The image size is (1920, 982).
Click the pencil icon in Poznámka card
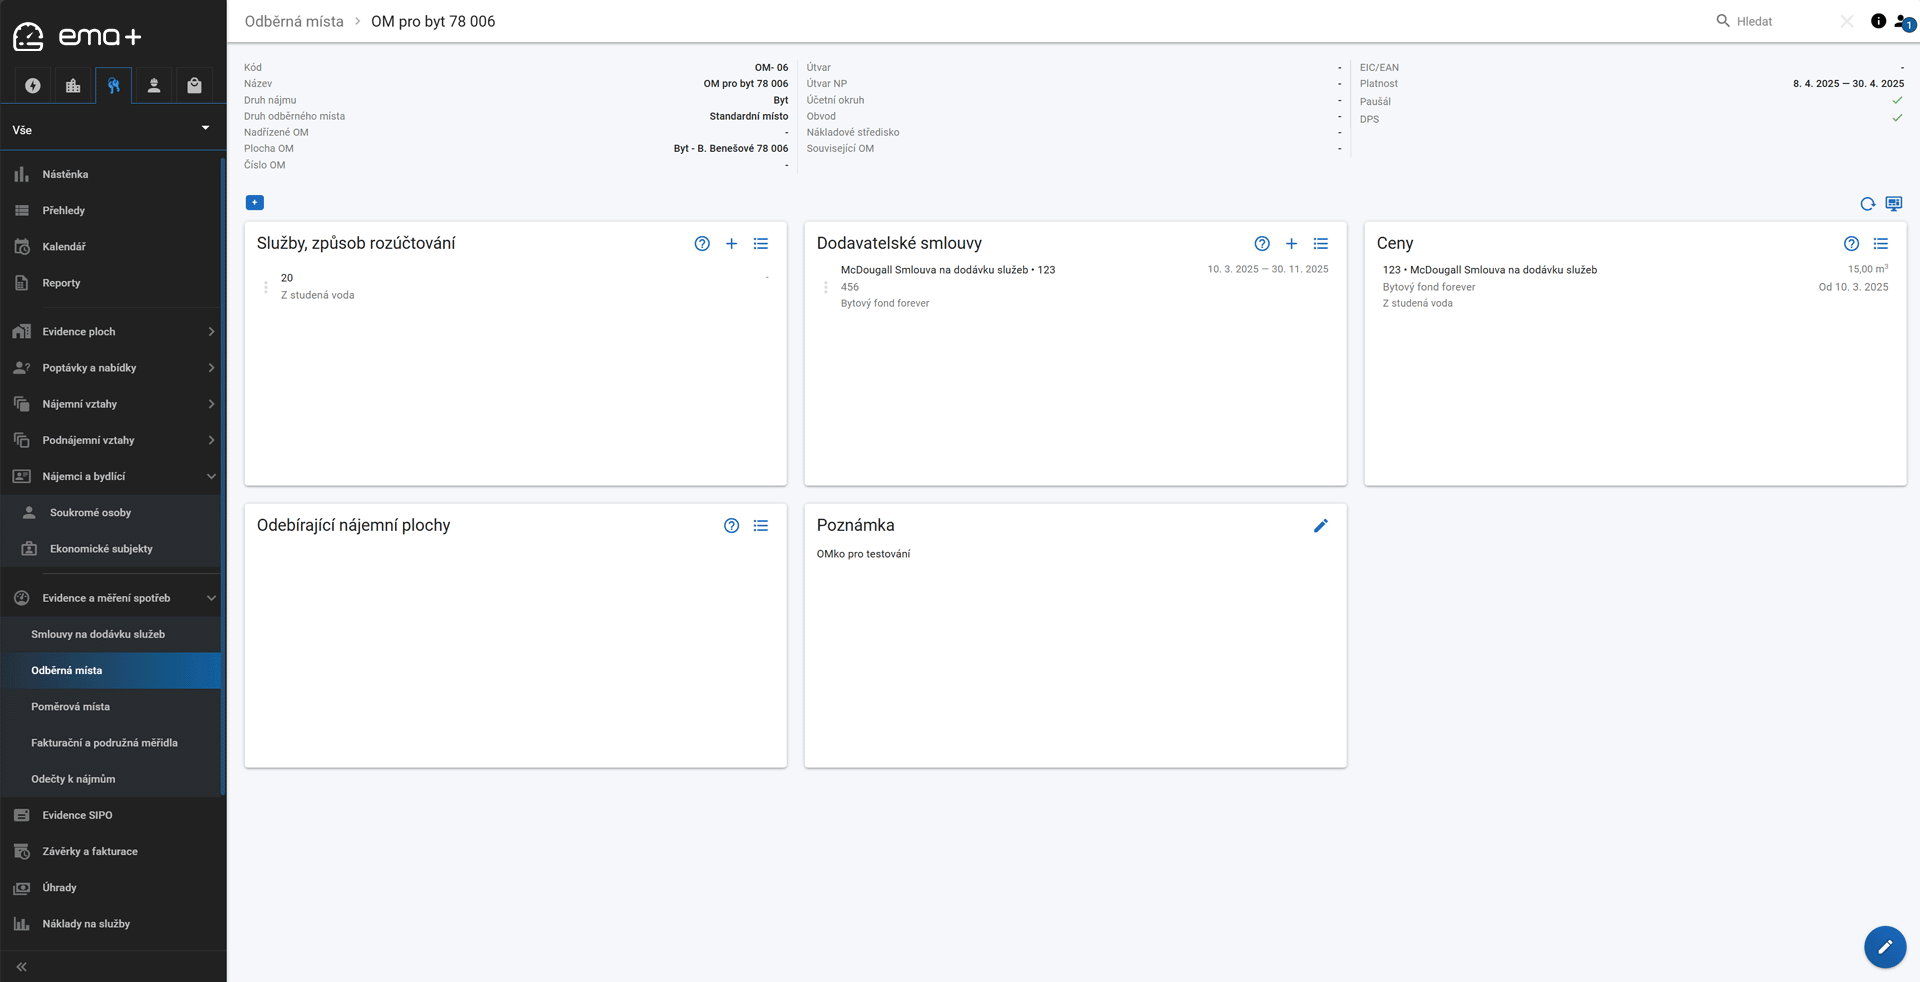[1320, 526]
